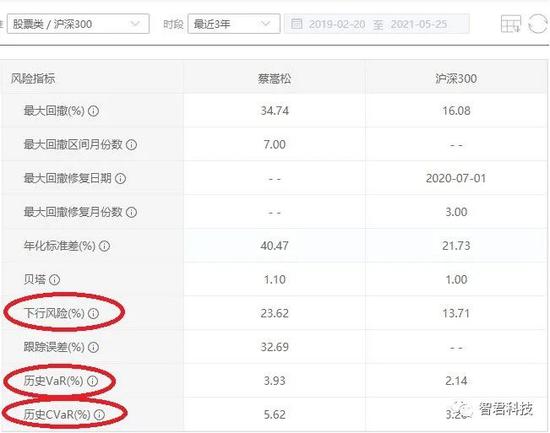Click the info icon next to 最大回撤修复日期
550x433 pixels.
coord(120,178)
